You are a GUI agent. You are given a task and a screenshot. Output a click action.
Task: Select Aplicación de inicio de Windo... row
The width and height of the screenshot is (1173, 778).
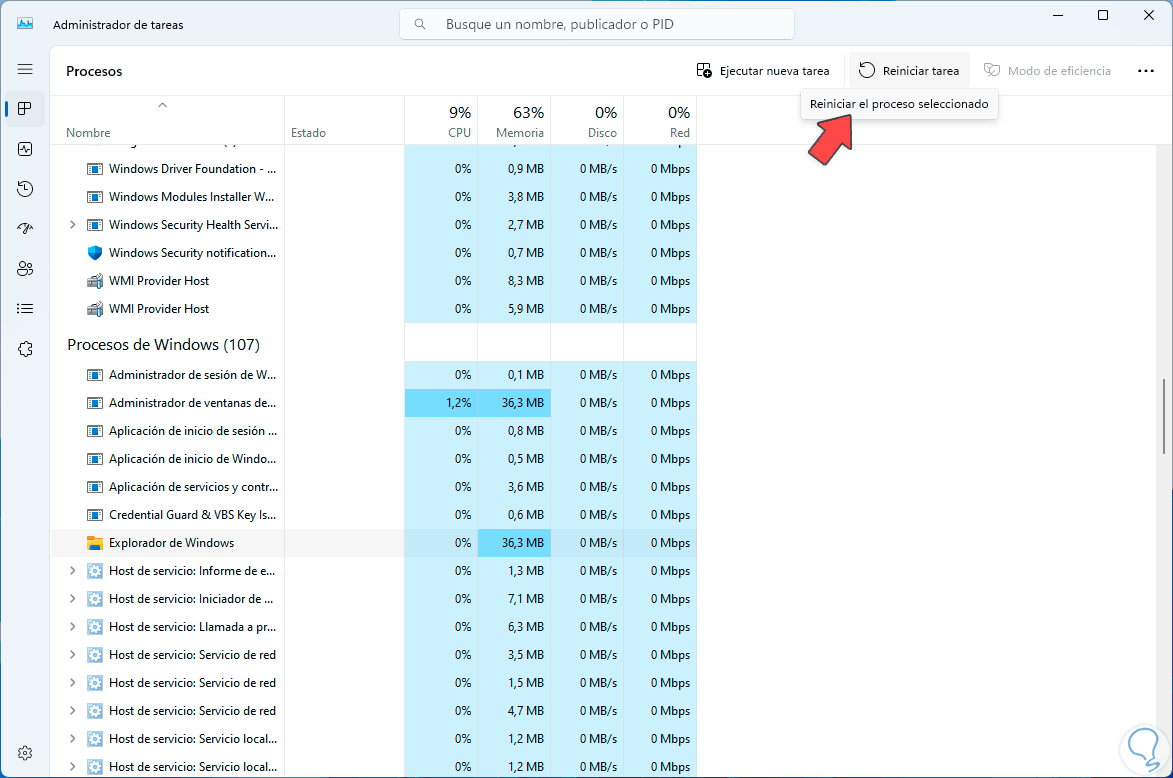coord(373,459)
